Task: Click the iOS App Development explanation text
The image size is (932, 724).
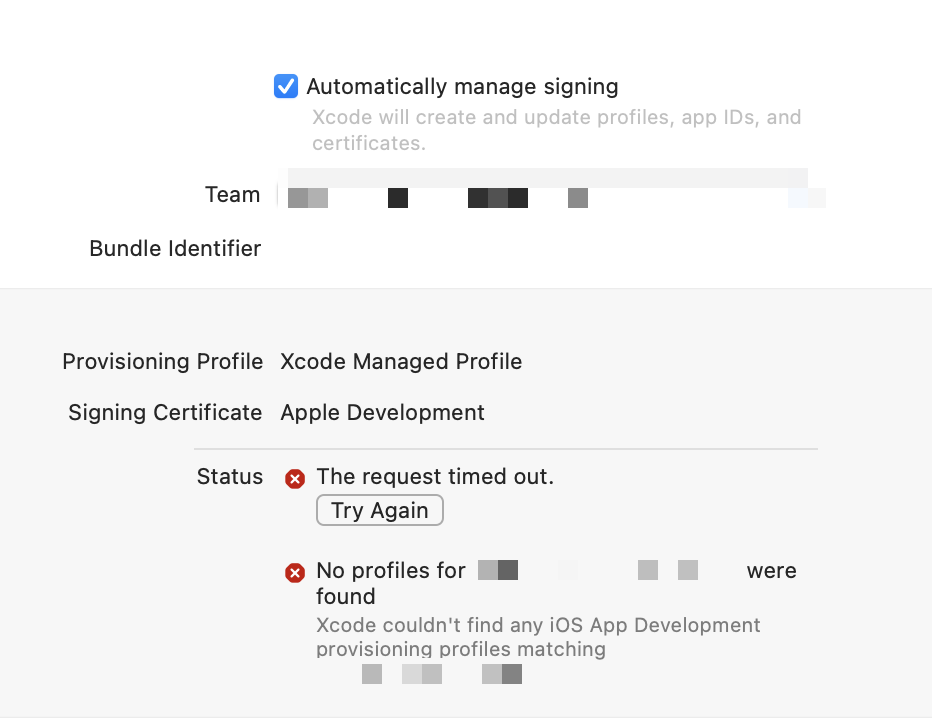Action: click(538, 637)
